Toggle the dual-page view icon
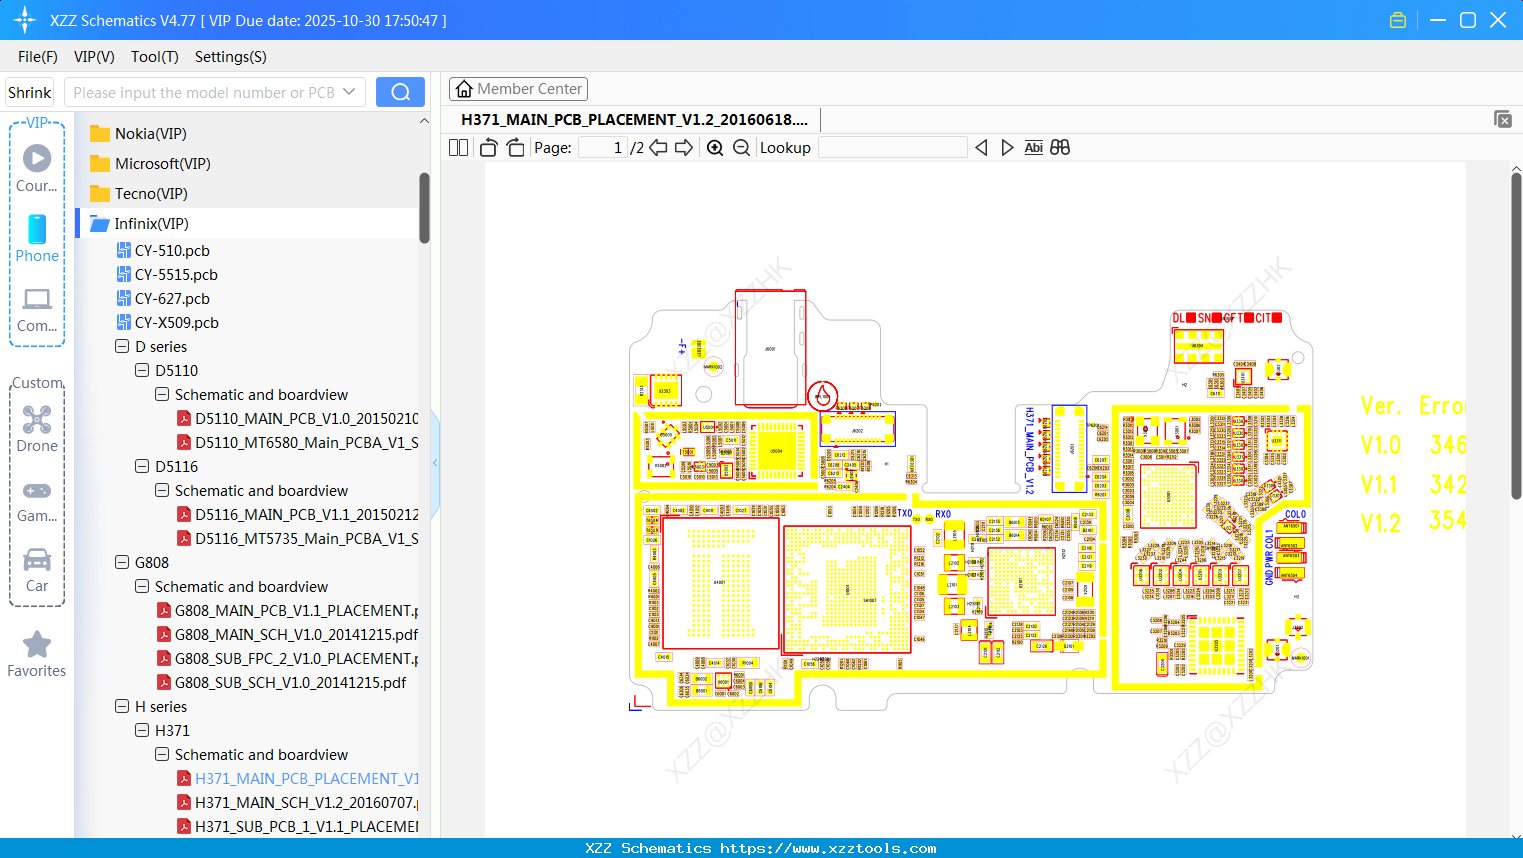The height and width of the screenshot is (858, 1523). click(458, 147)
